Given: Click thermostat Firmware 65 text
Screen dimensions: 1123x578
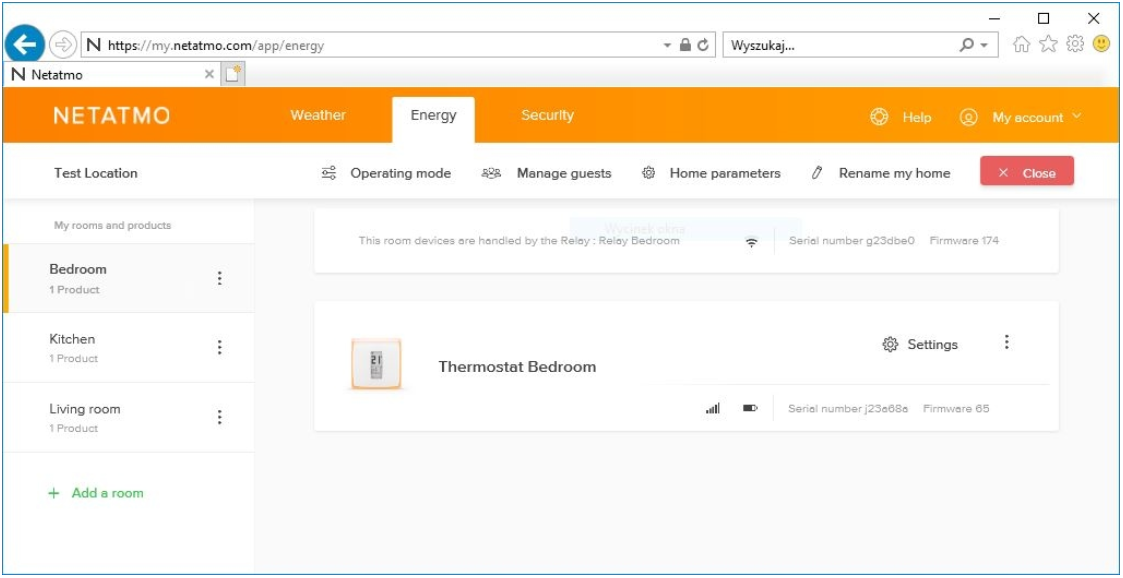Looking at the screenshot, I should point(956,409).
